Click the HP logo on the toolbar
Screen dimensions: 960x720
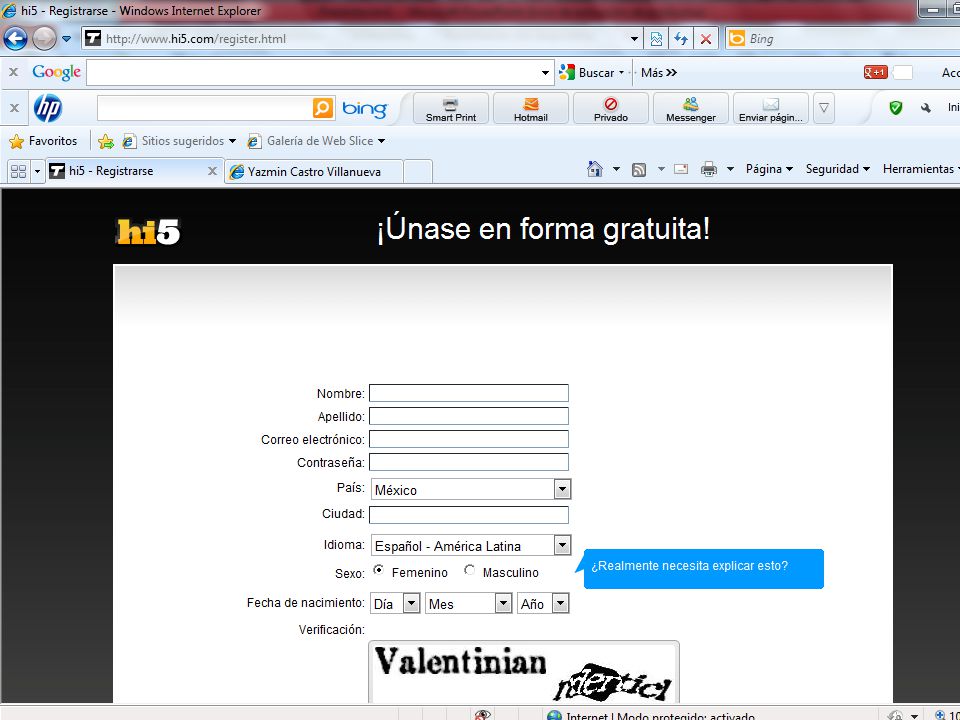click(48, 108)
